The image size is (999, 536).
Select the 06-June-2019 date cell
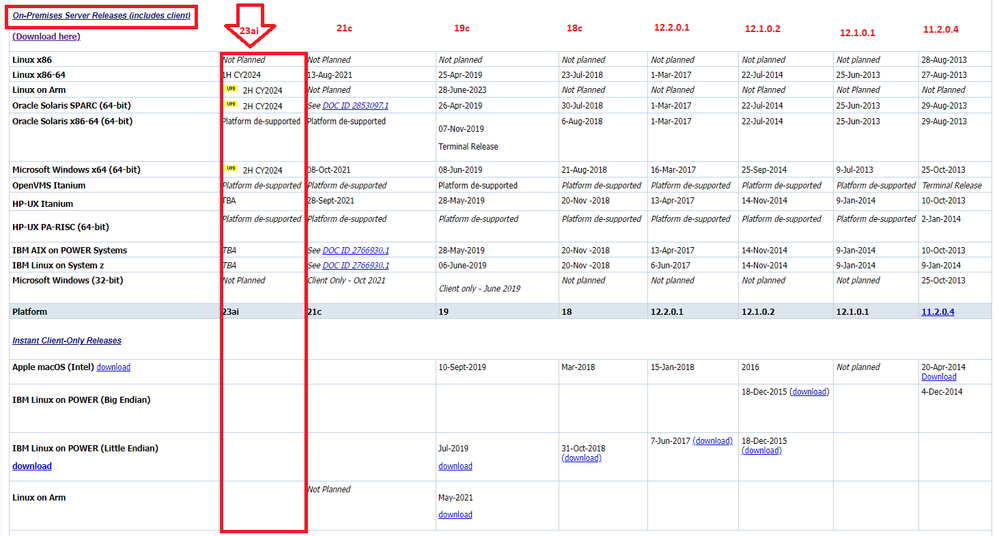coord(463,265)
